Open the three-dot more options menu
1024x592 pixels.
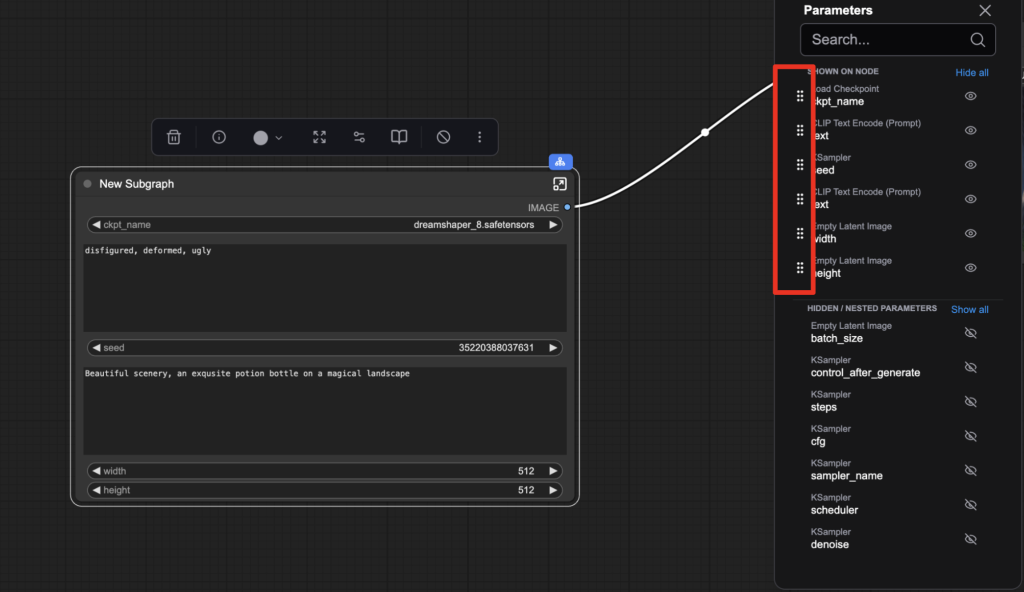point(480,137)
